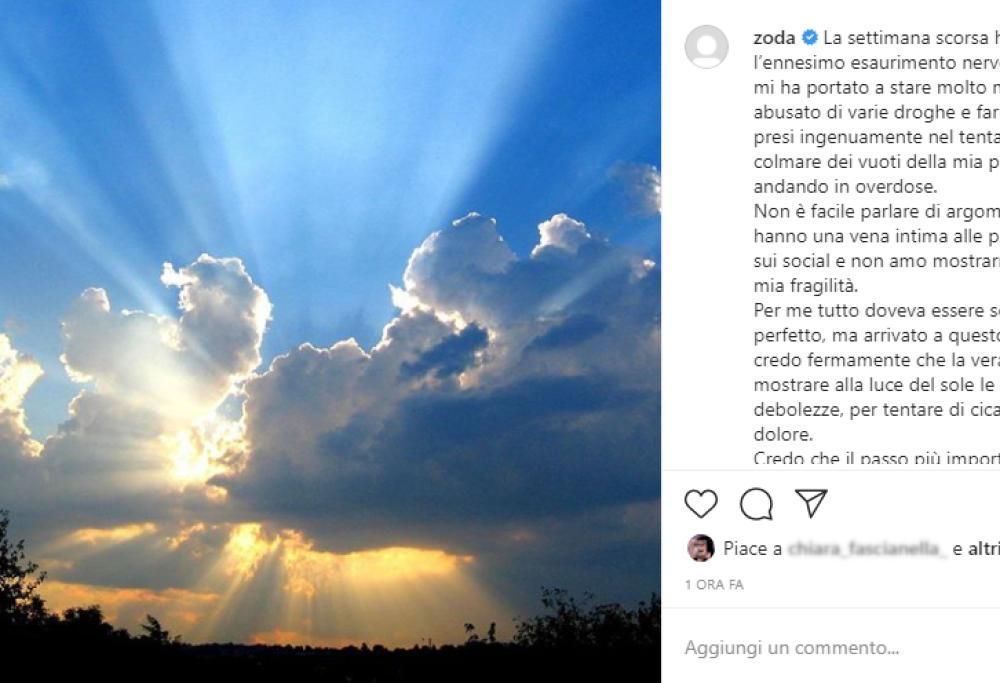Viewport: 1000px width, 683px height.
Task: Click the caption line starting "Per me tutto"
Action: 875,311
